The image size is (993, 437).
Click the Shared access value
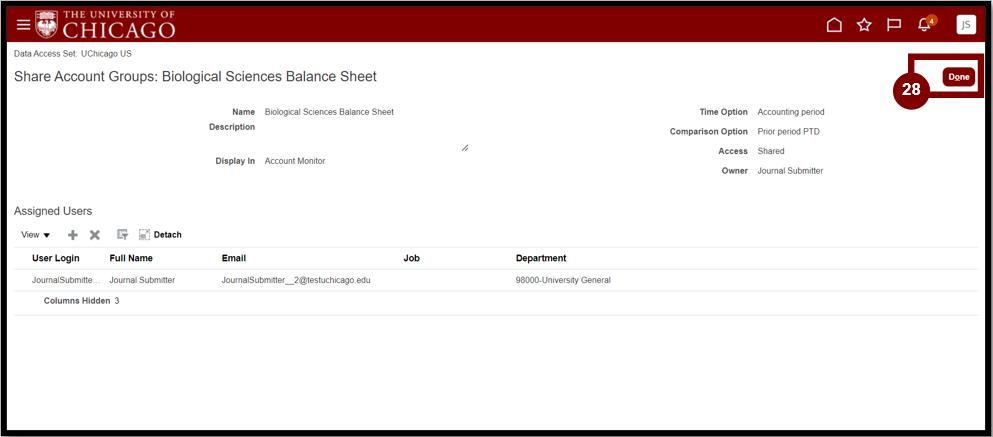click(771, 151)
